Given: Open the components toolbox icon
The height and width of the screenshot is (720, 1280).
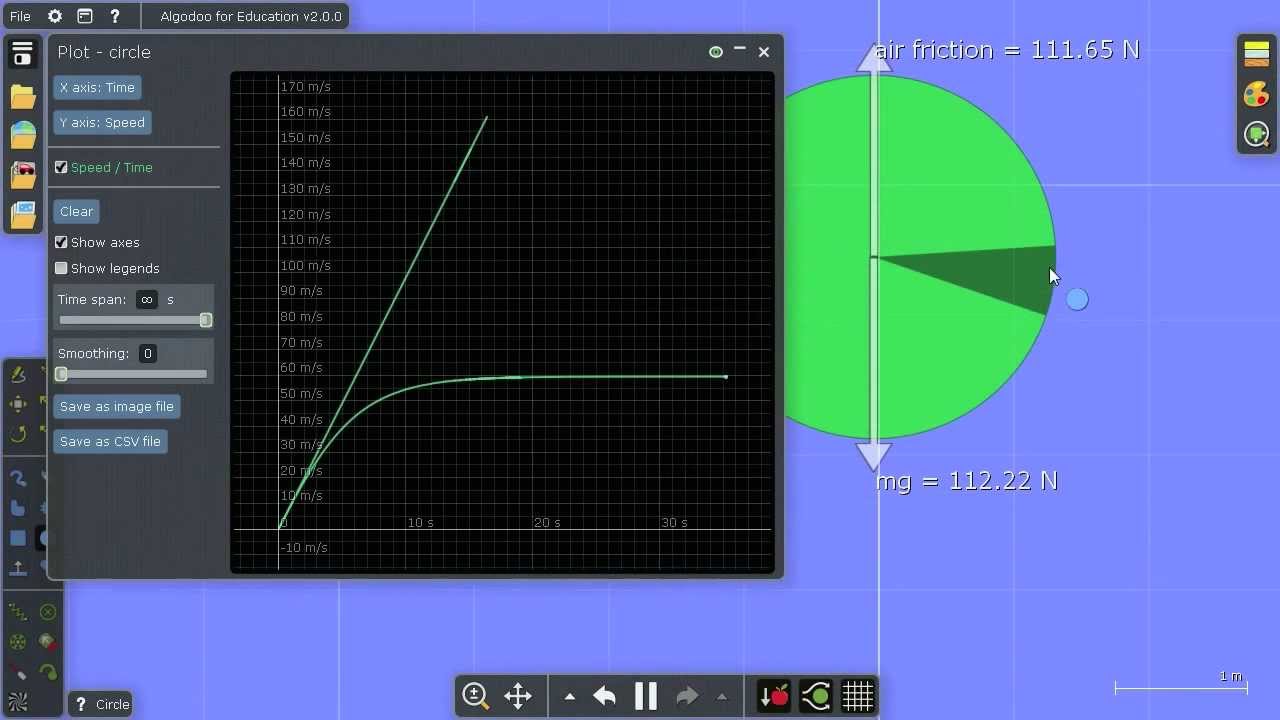Looking at the screenshot, I should [x=22, y=174].
